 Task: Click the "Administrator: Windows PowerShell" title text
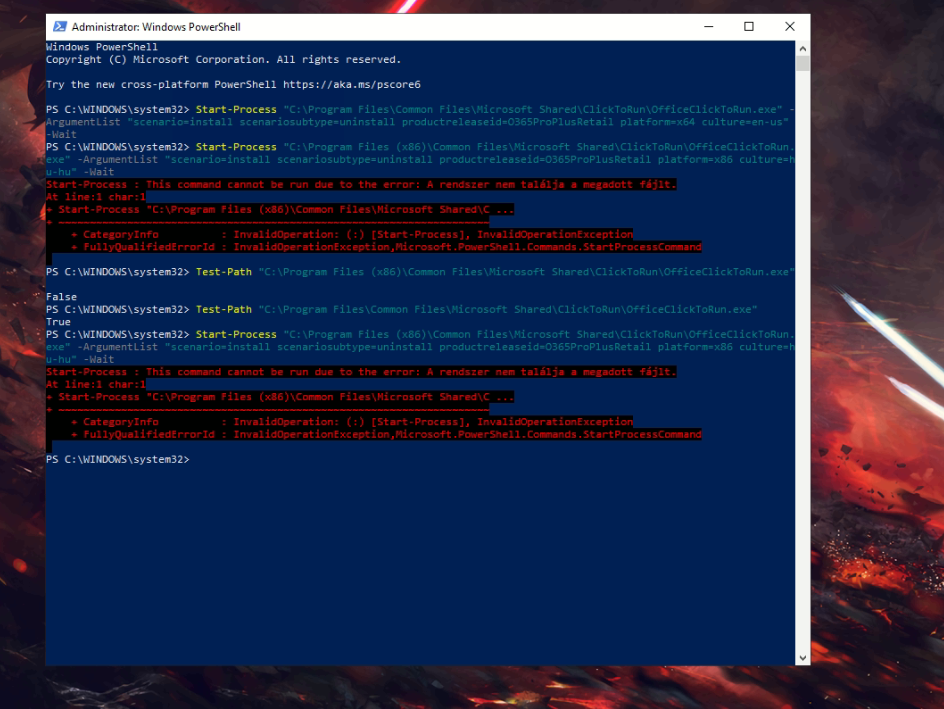tap(156, 27)
